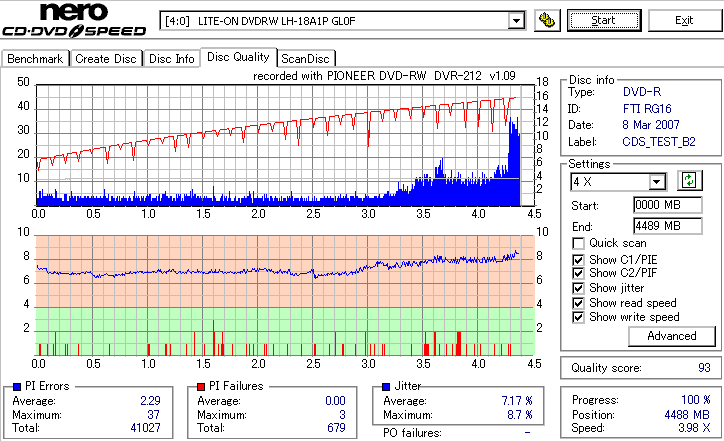Viewport: 724px width, 441px height.
Task: Click PI Errors Maximum value 37
Action: click(153, 415)
